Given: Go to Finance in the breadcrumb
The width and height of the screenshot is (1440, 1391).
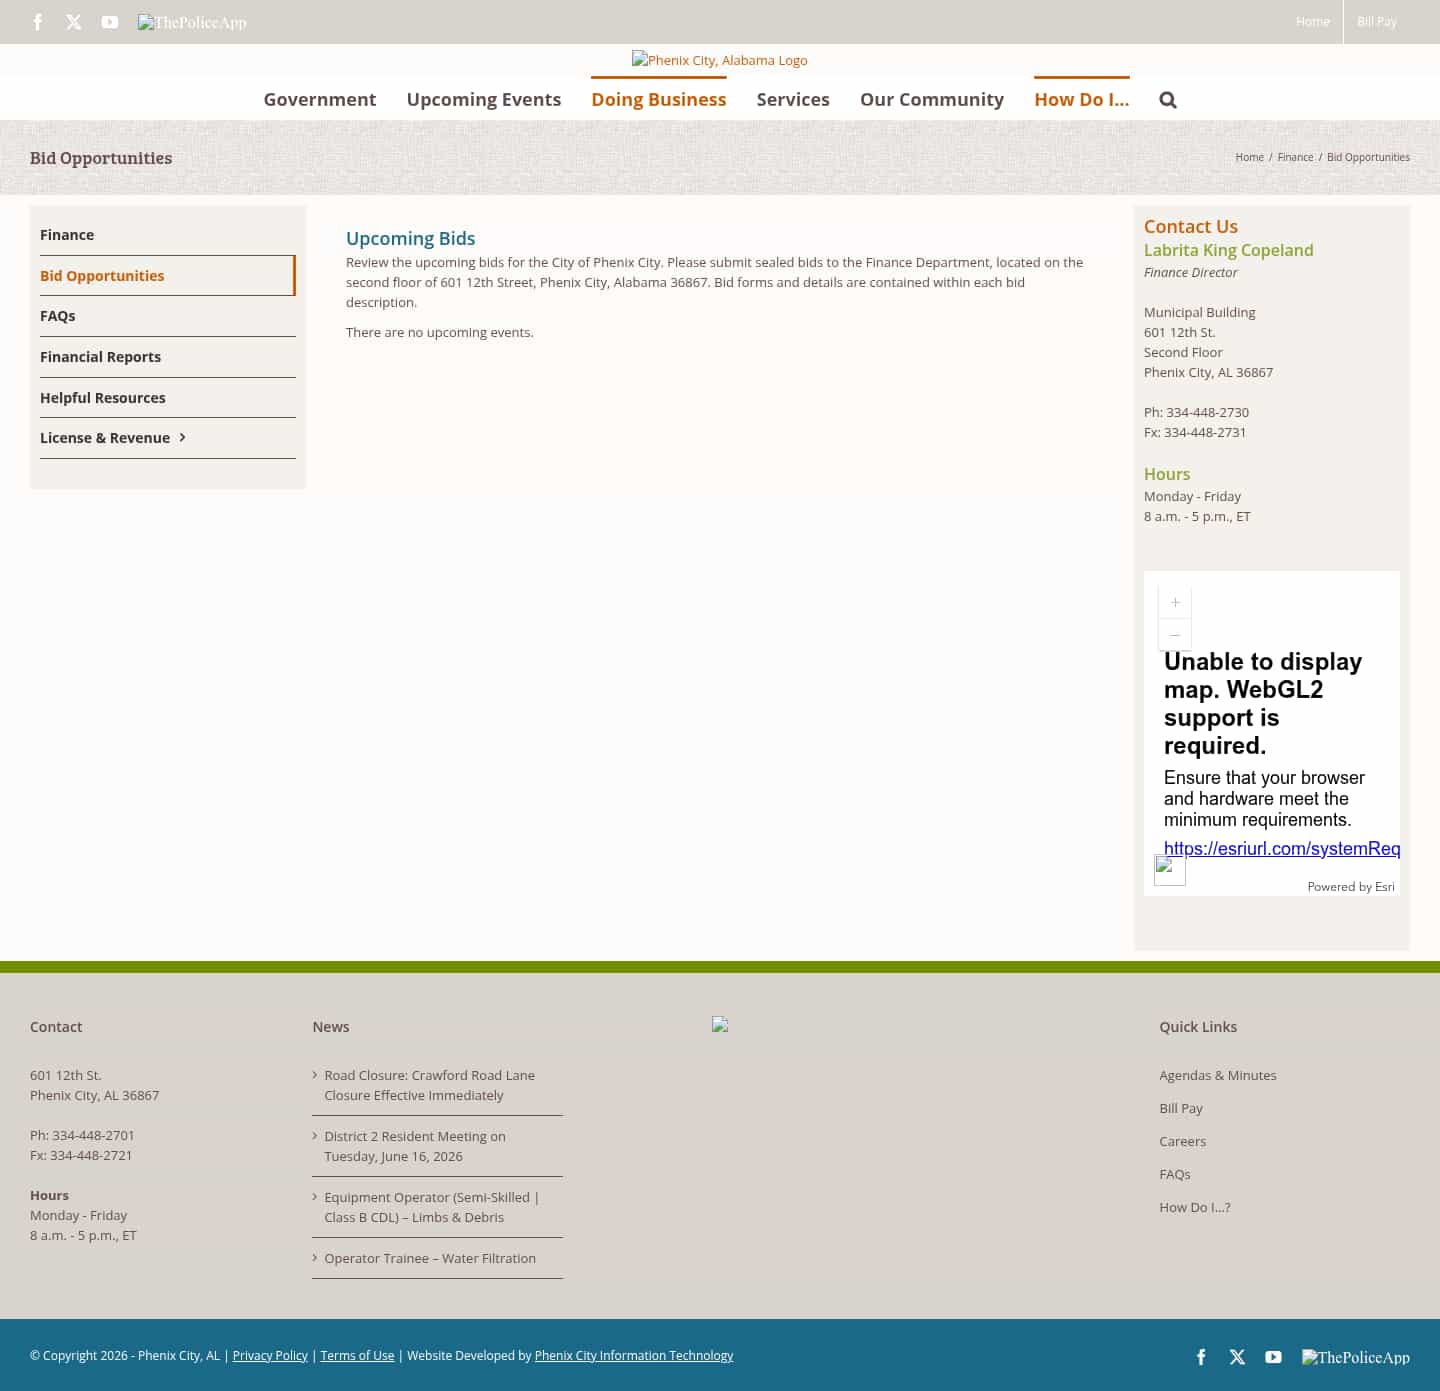Looking at the screenshot, I should (1296, 158).
